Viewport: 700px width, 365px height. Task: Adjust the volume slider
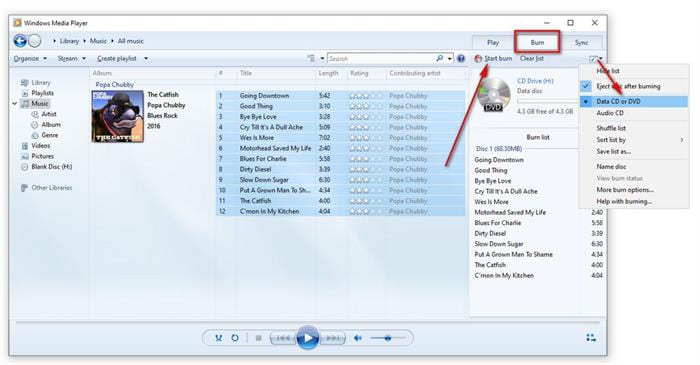388,338
